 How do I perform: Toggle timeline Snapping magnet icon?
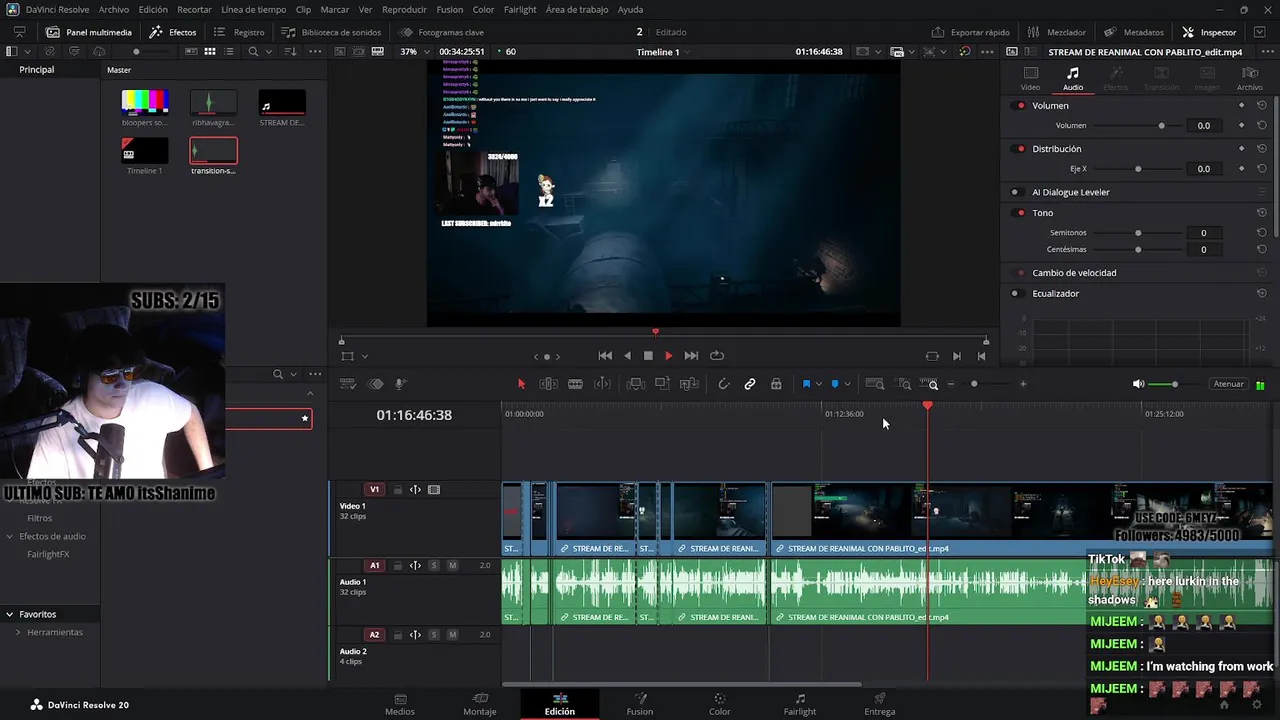(x=724, y=384)
